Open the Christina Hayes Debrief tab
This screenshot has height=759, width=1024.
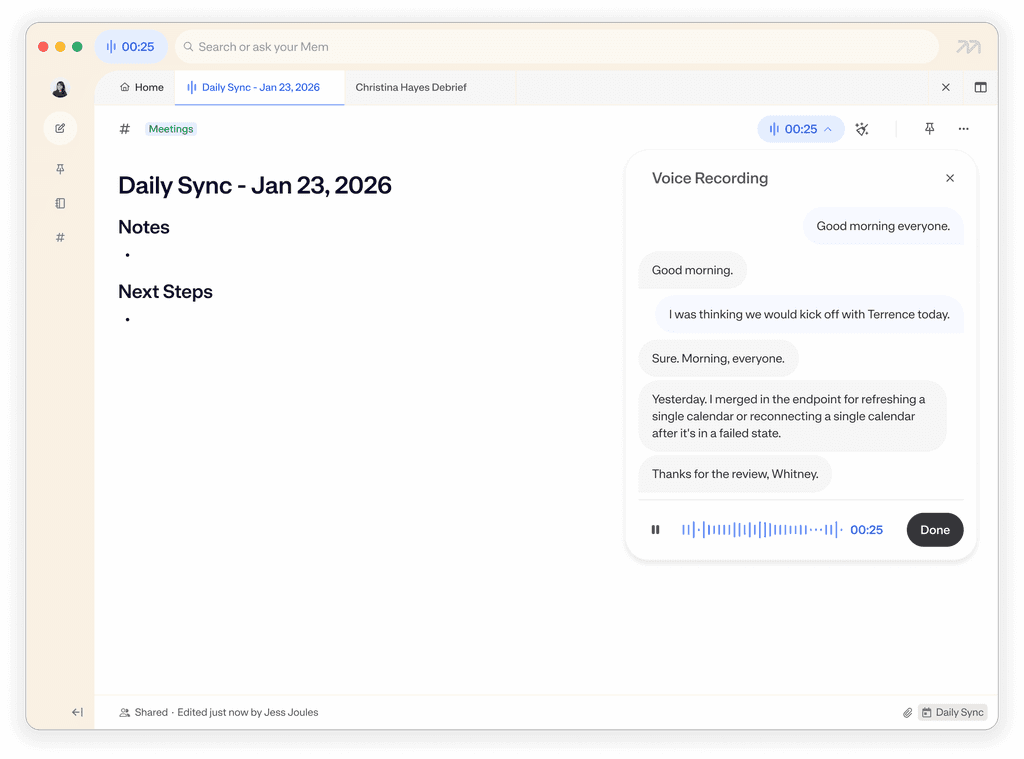411,88
